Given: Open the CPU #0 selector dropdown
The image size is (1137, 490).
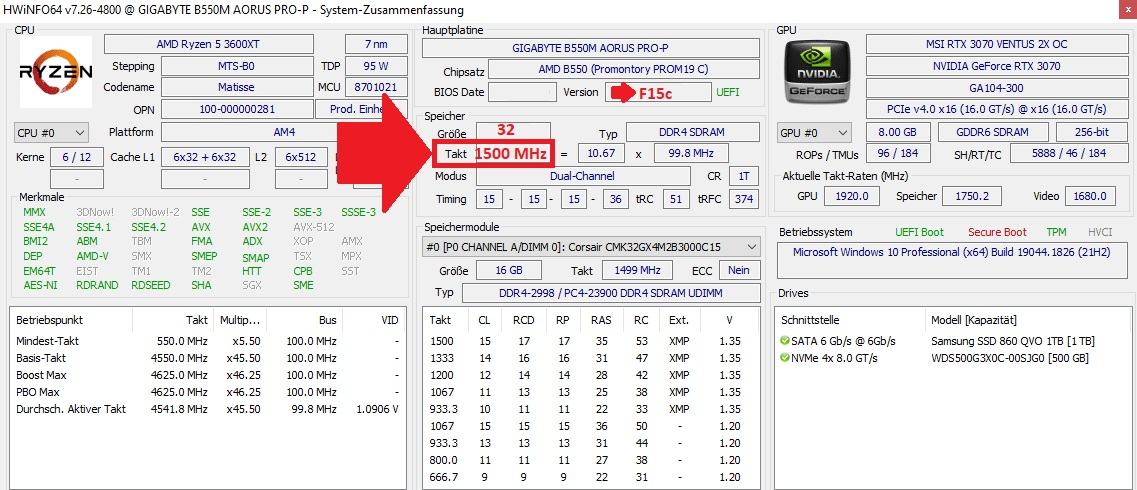Looking at the screenshot, I should coord(51,133).
